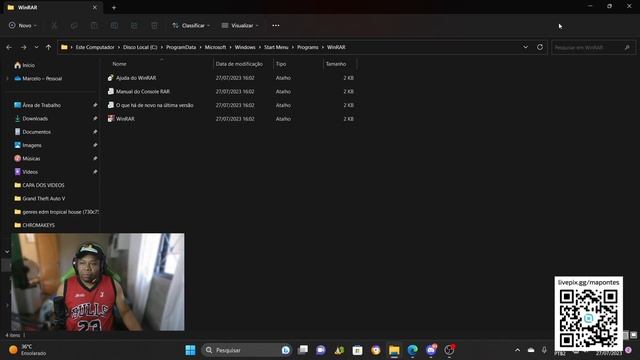Viewport: 640px width, 360px height.
Task: Click Programs breadcrumb segment
Action: (x=307, y=47)
